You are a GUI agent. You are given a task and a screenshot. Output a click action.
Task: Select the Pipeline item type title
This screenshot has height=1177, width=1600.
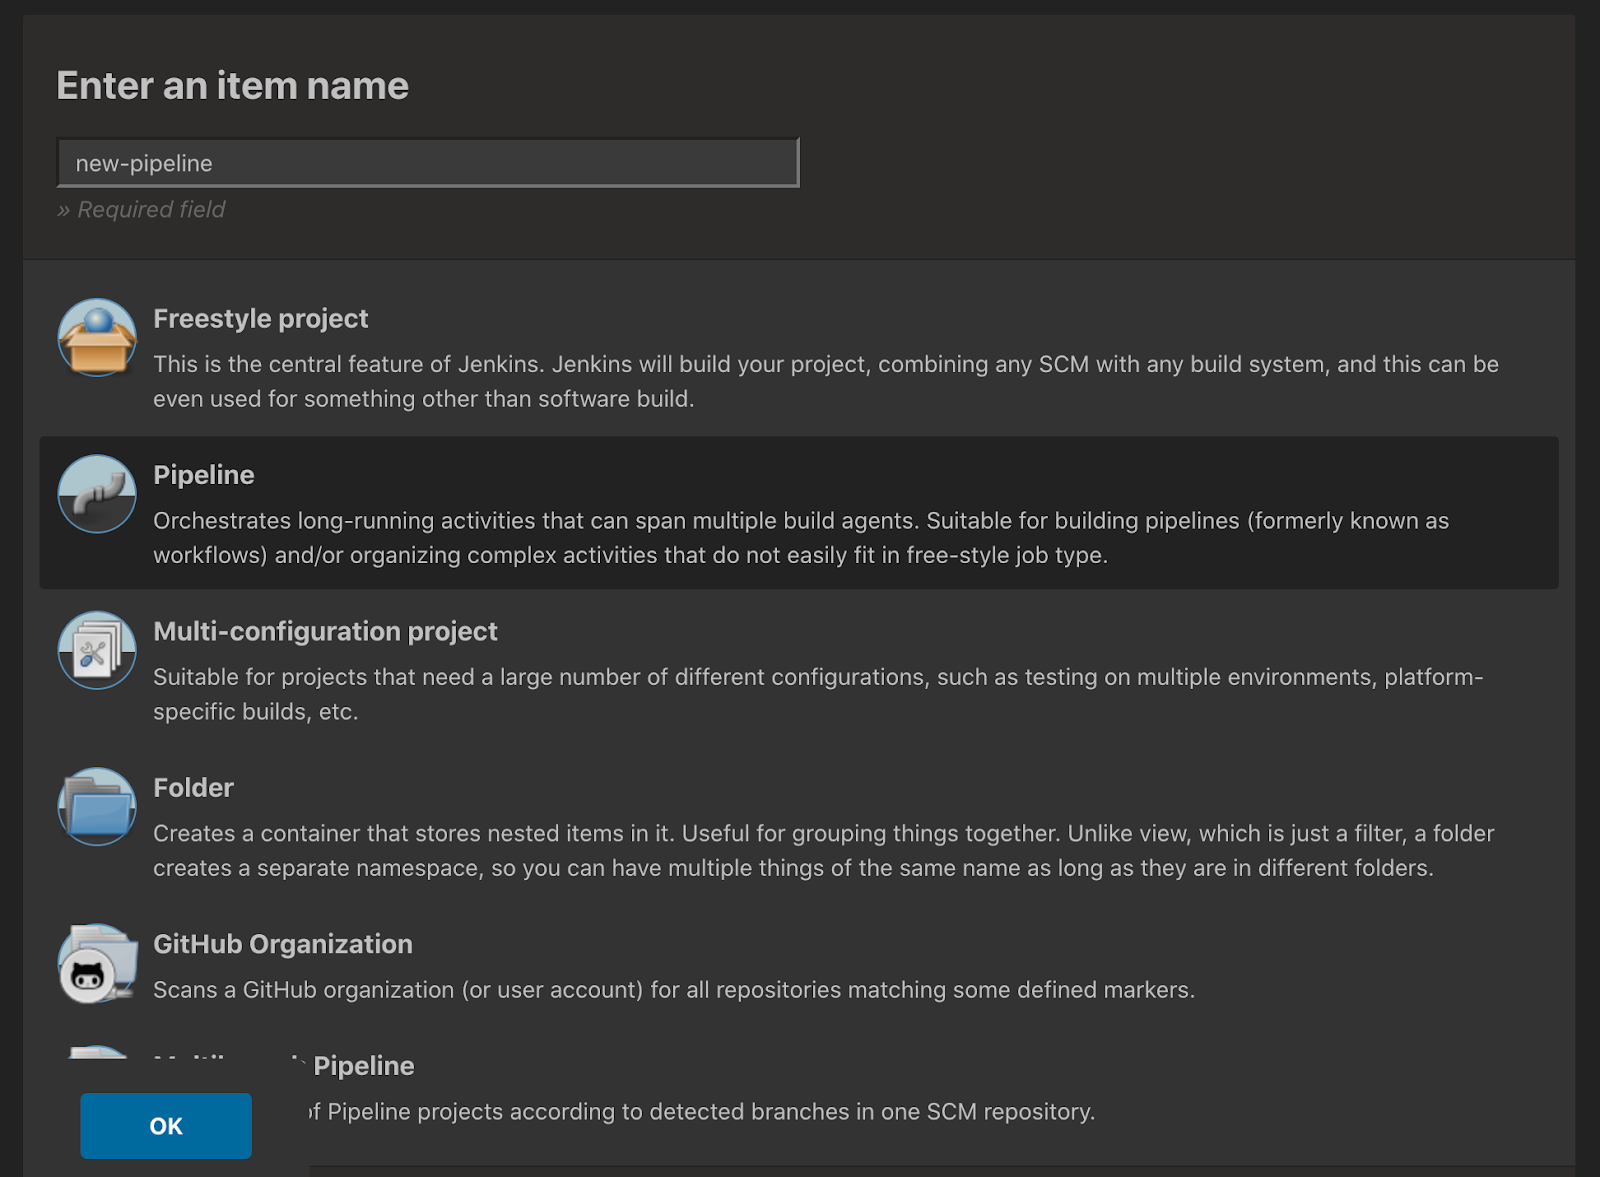click(204, 475)
